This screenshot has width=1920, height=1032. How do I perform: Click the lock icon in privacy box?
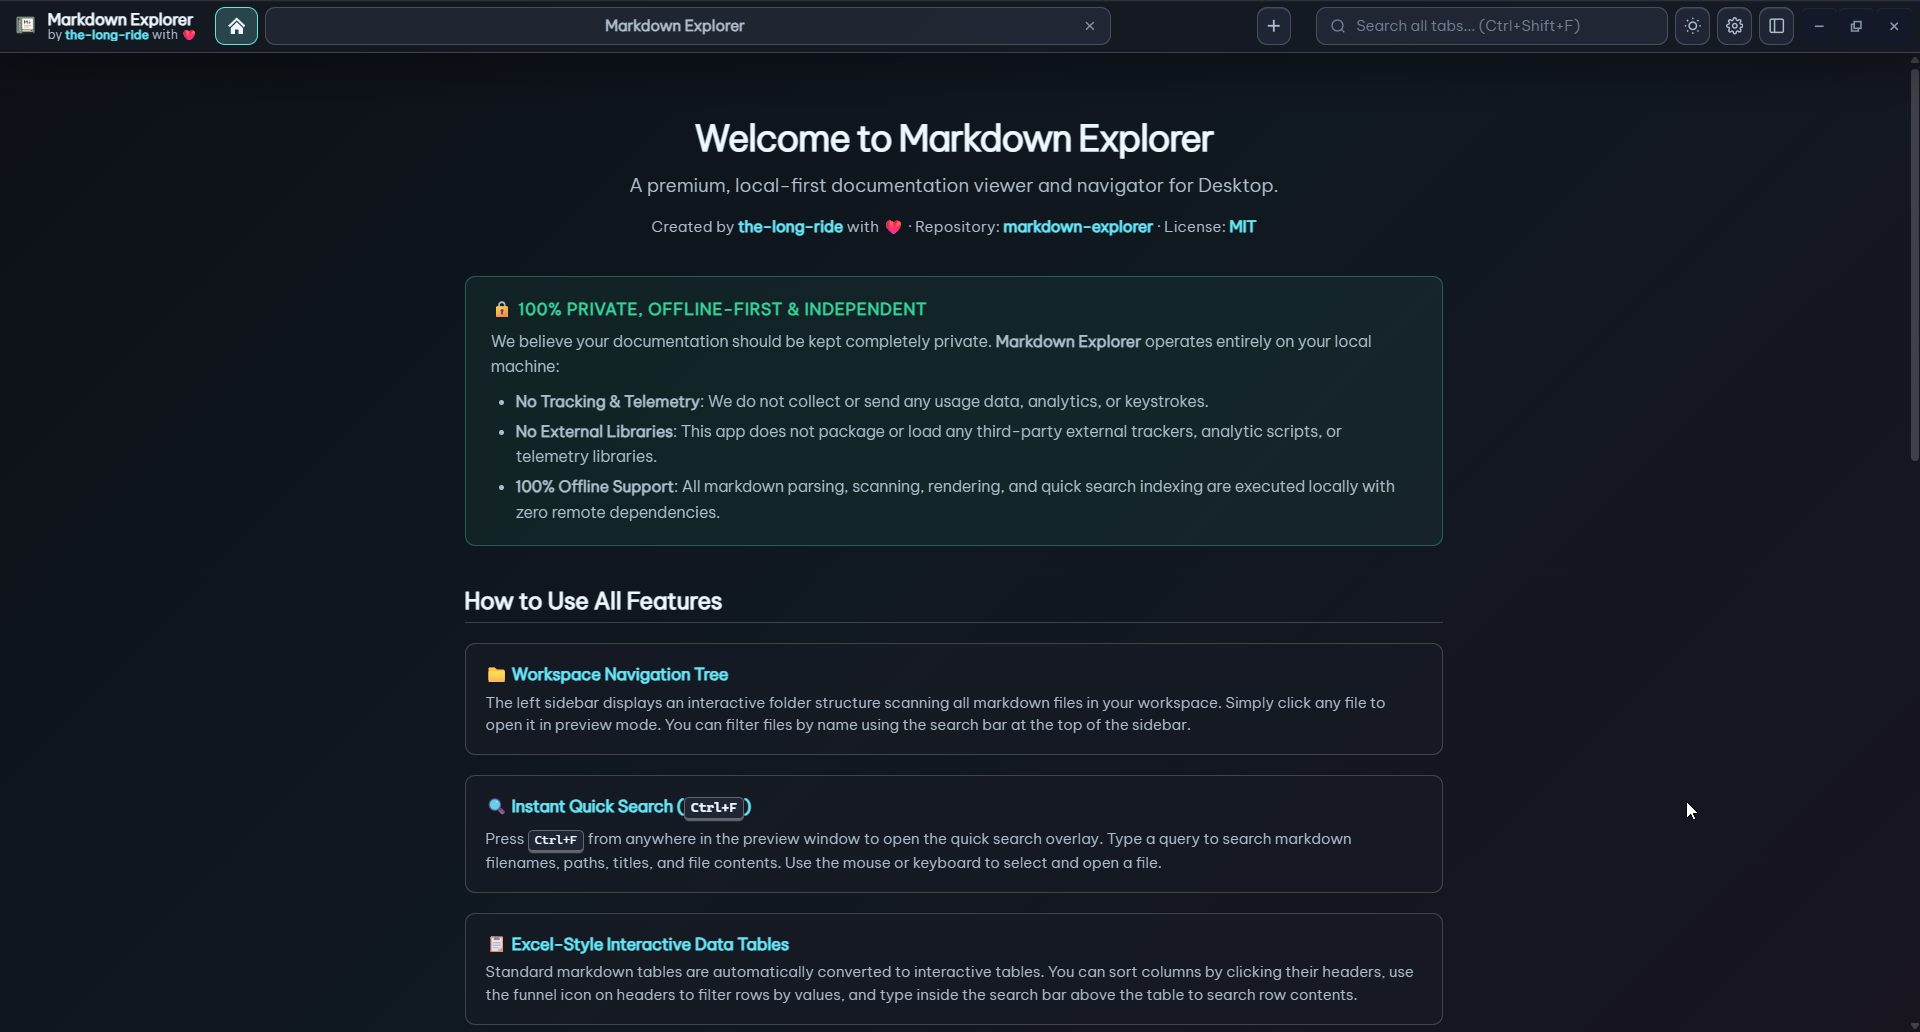(502, 309)
